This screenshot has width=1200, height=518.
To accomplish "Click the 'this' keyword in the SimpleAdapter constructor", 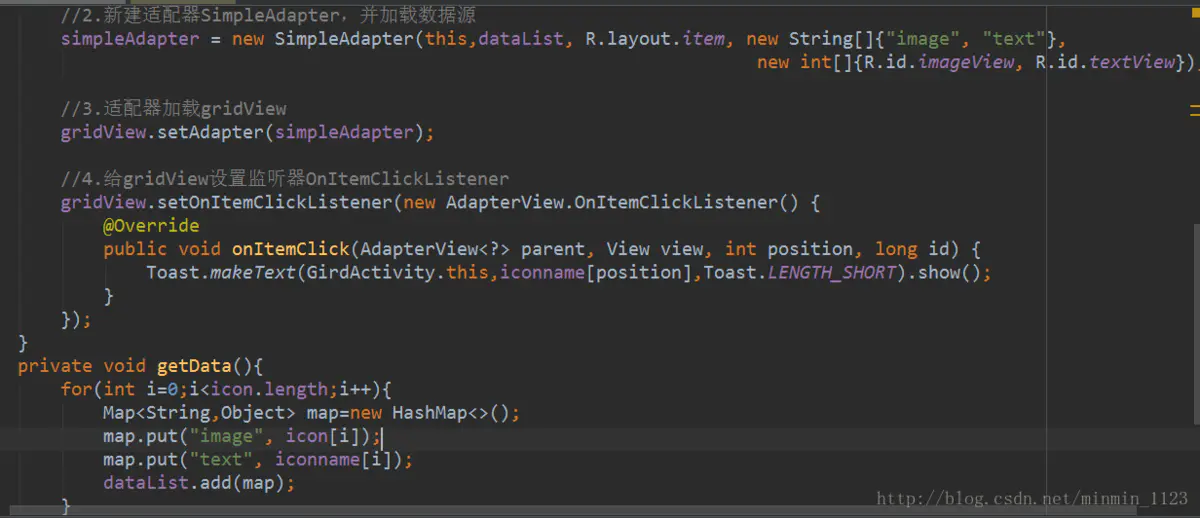I will (x=447, y=39).
